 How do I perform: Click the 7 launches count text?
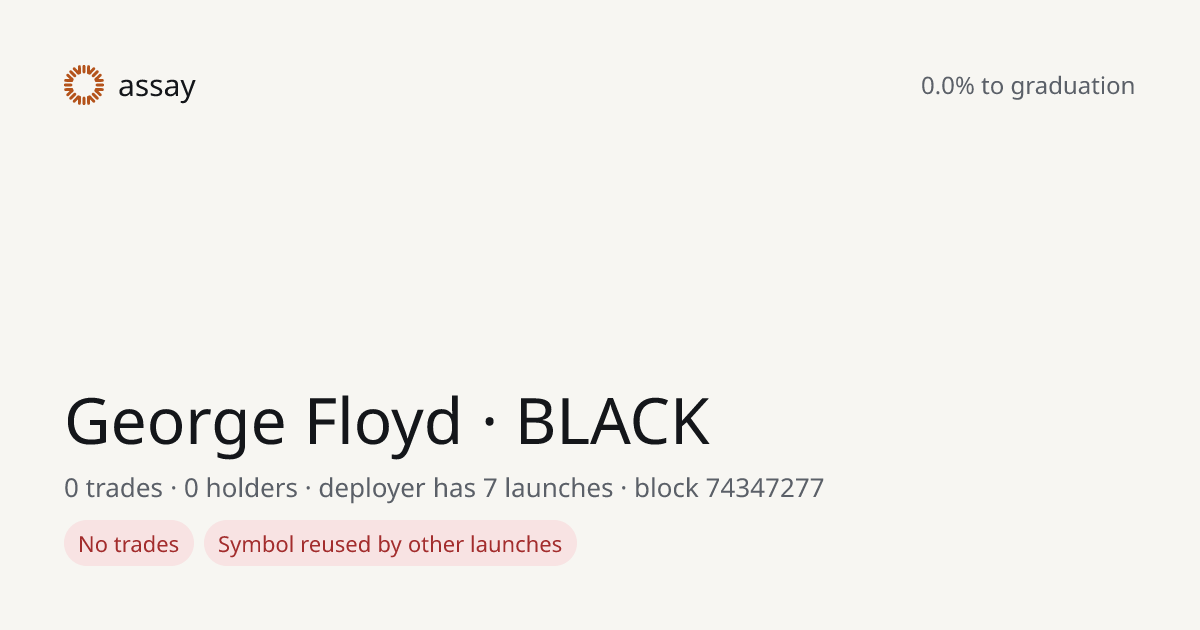(x=548, y=488)
